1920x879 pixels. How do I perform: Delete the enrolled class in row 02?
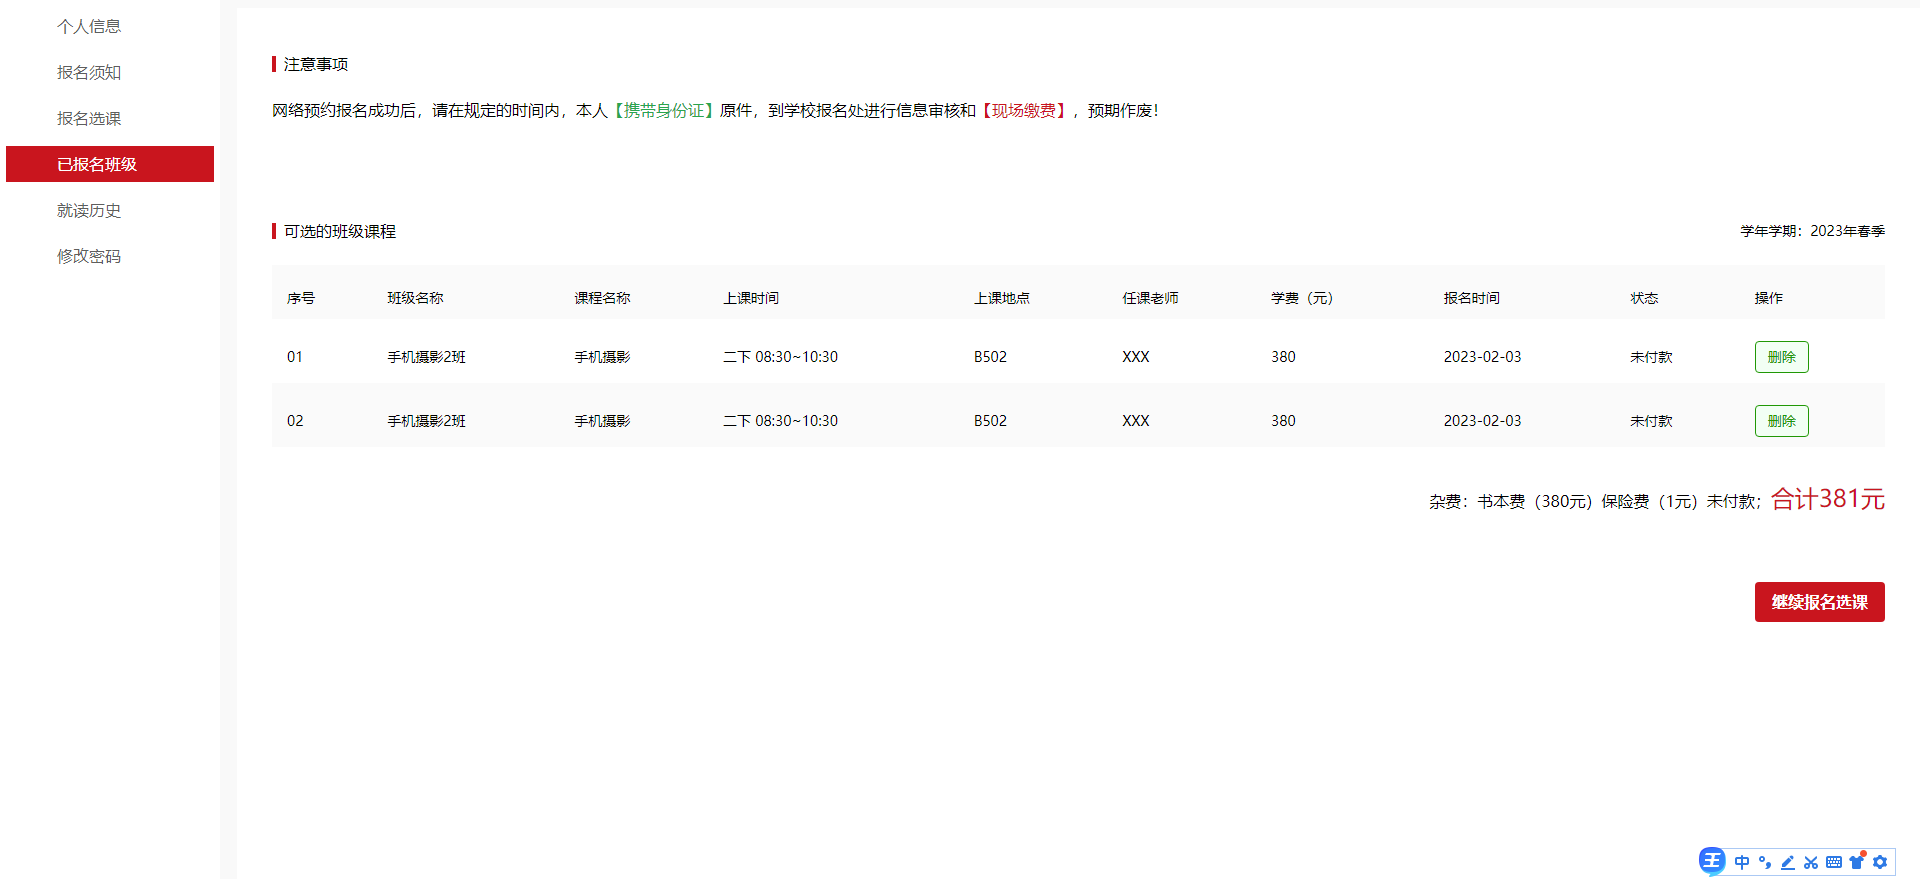coord(1781,421)
